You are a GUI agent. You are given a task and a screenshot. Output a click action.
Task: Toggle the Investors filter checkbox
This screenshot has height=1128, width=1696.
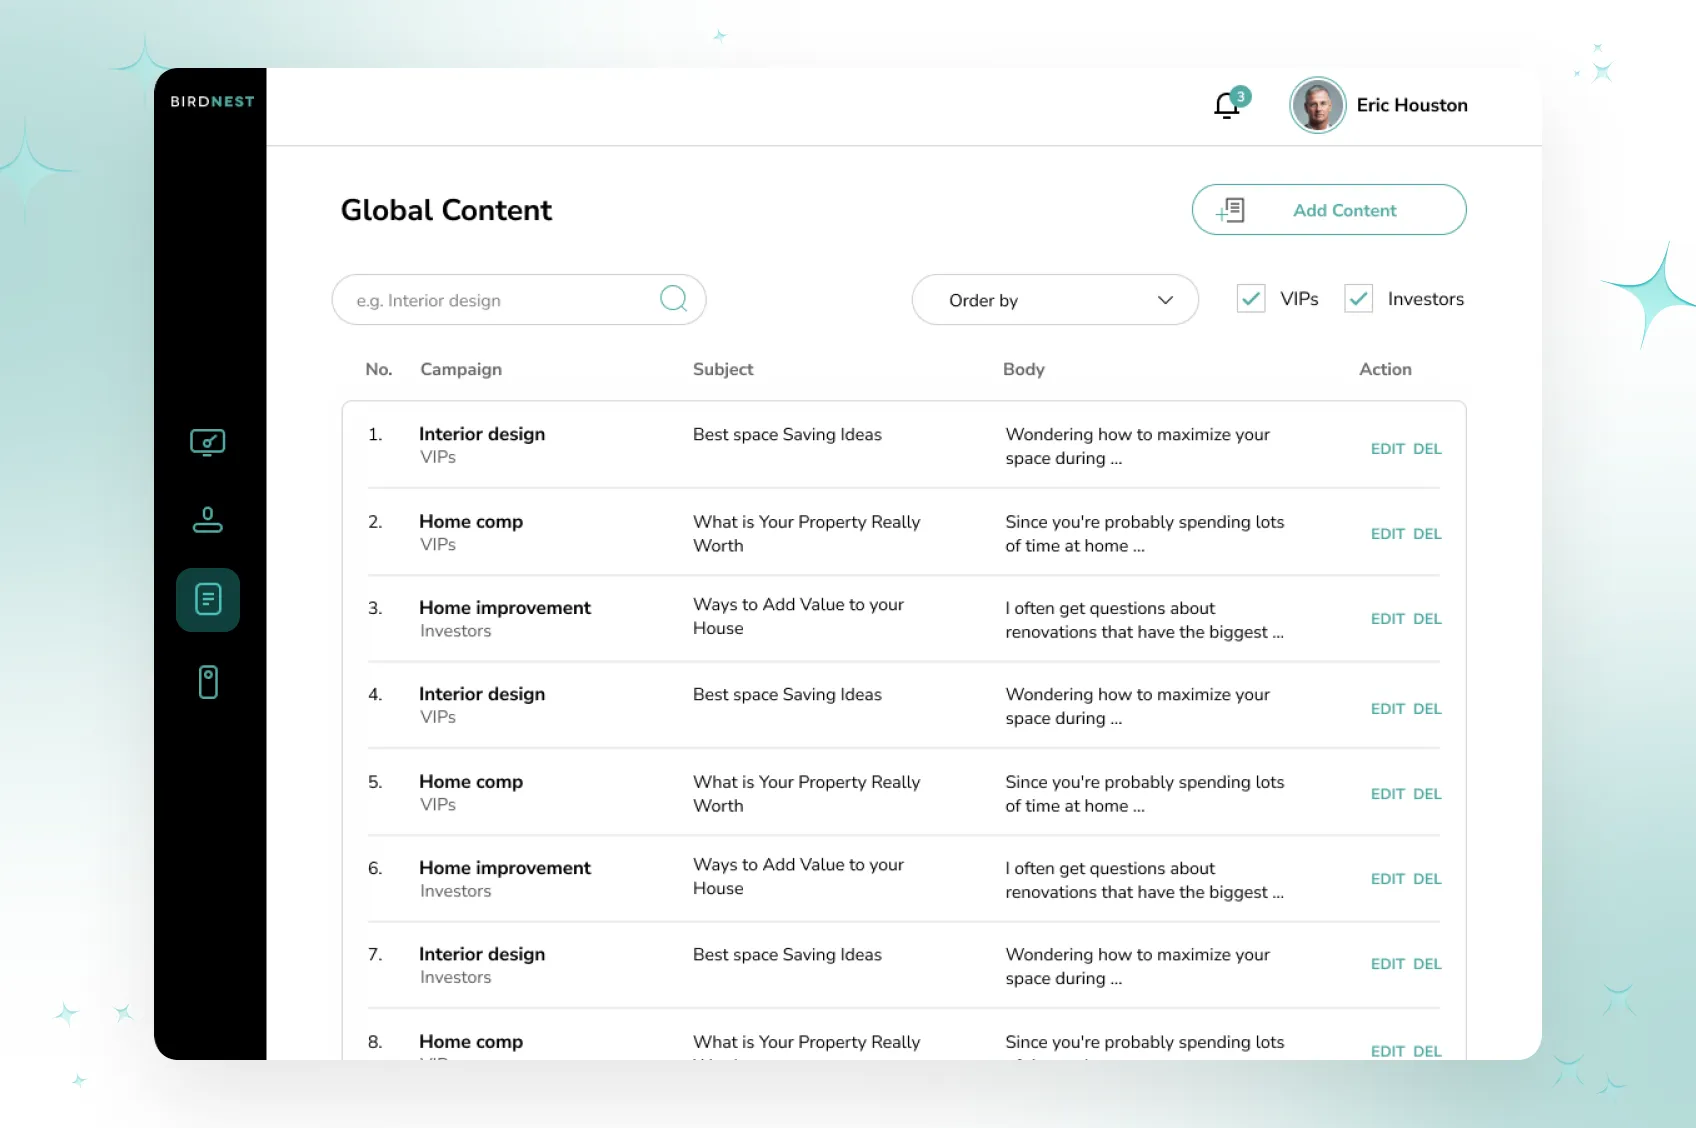1358,299
